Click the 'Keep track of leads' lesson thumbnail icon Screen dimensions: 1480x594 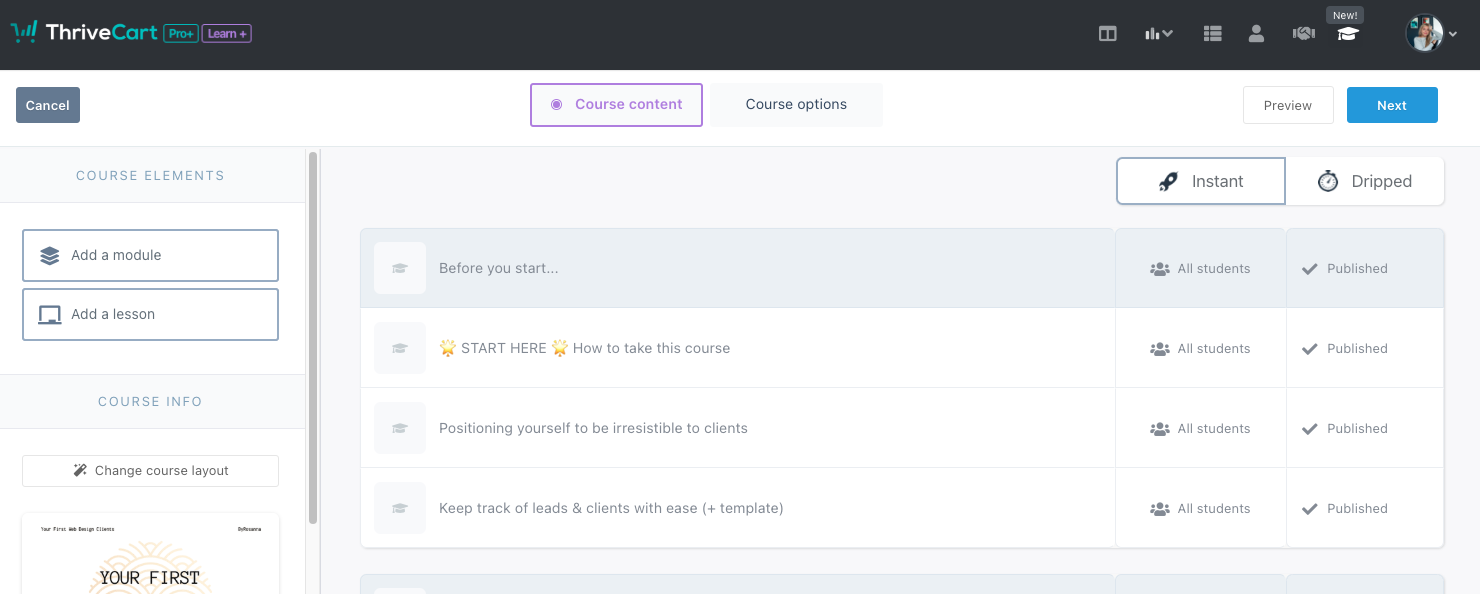[x=400, y=508]
